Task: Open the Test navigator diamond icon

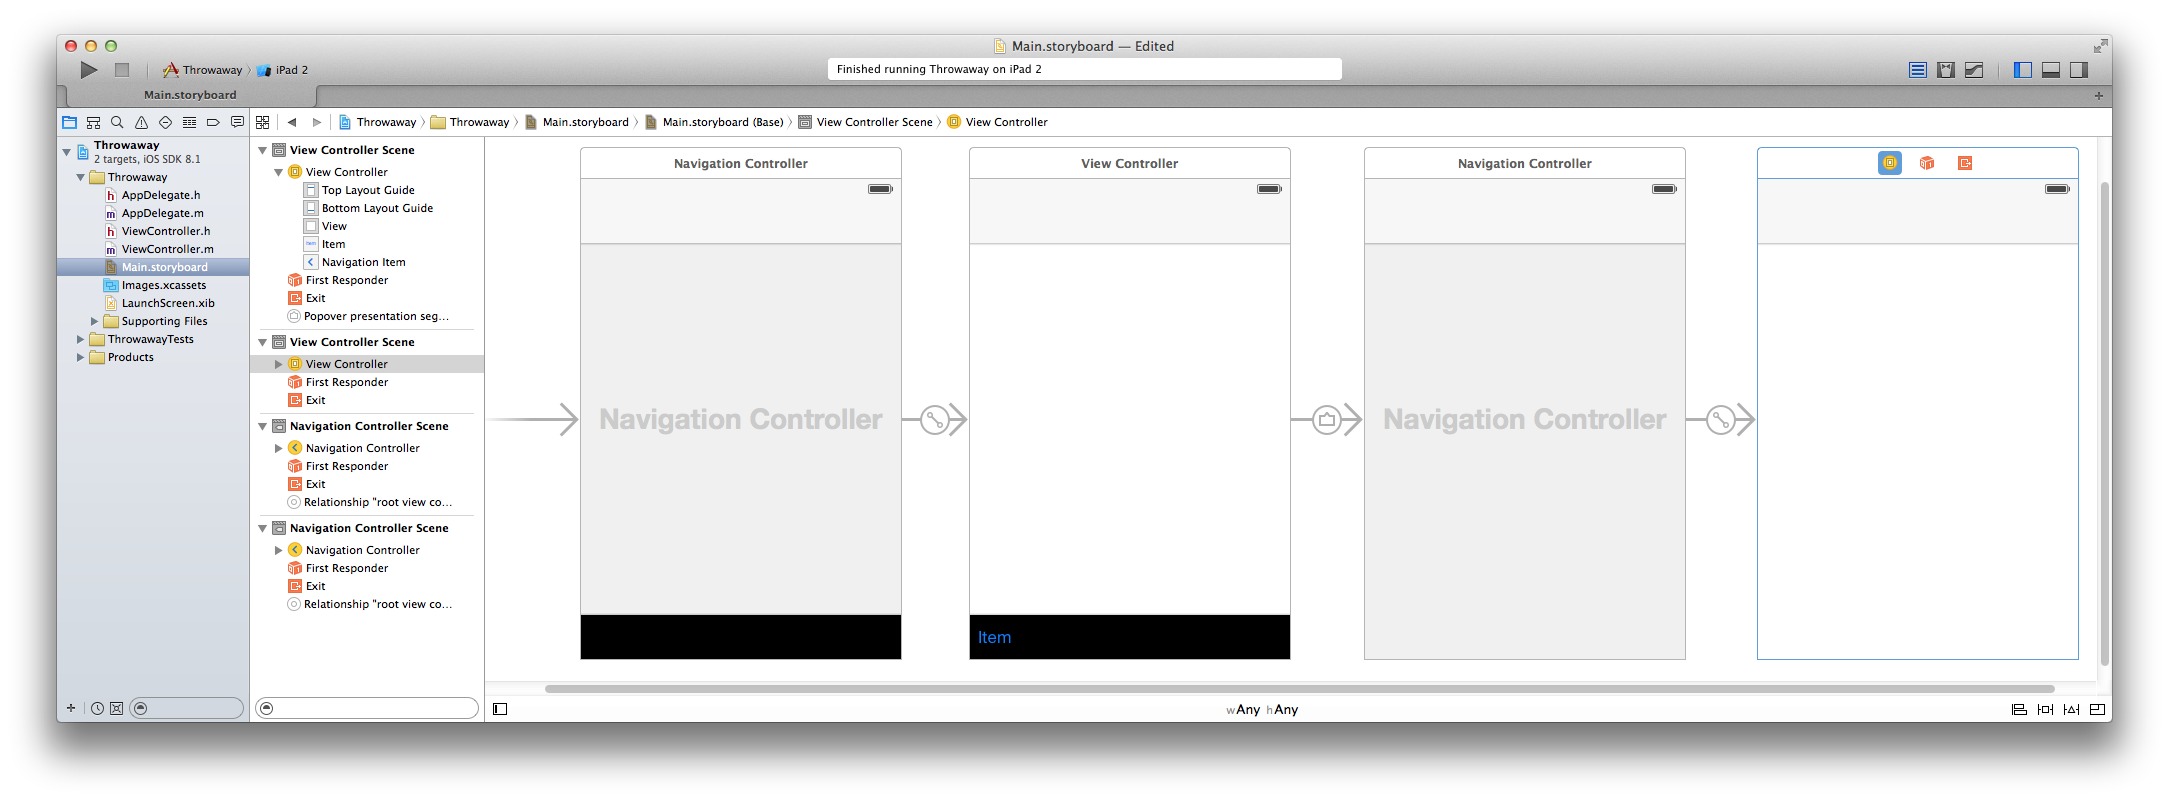Action: pyautogui.click(x=165, y=122)
